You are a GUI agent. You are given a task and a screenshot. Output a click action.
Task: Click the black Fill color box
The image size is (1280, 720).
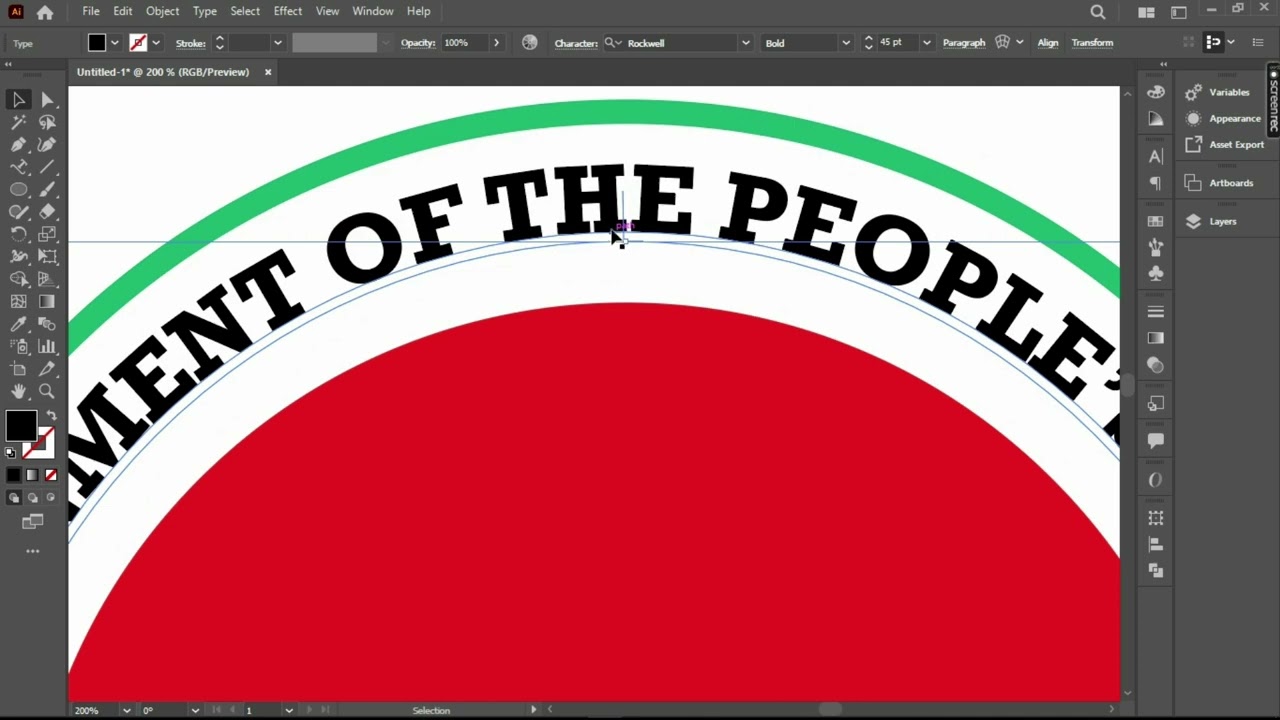click(x=21, y=426)
